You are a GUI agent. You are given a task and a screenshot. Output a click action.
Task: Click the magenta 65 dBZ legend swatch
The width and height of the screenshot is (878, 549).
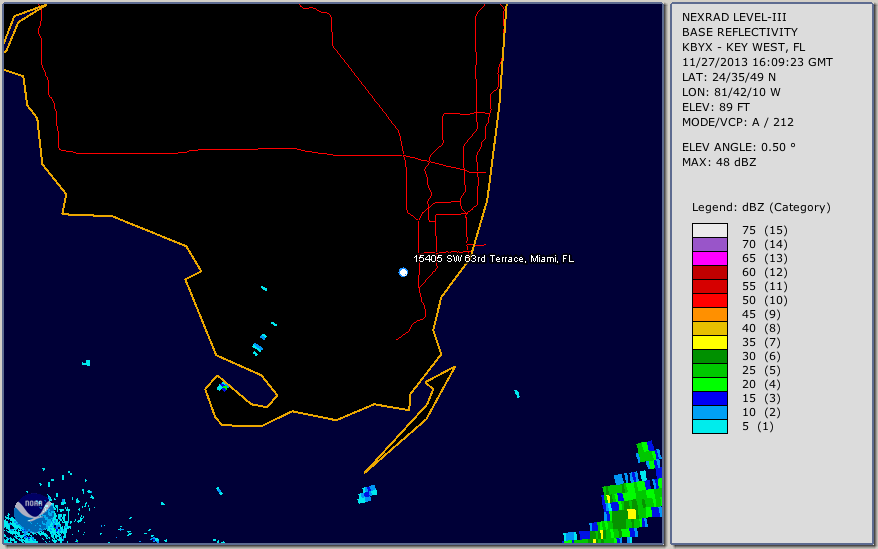709,258
